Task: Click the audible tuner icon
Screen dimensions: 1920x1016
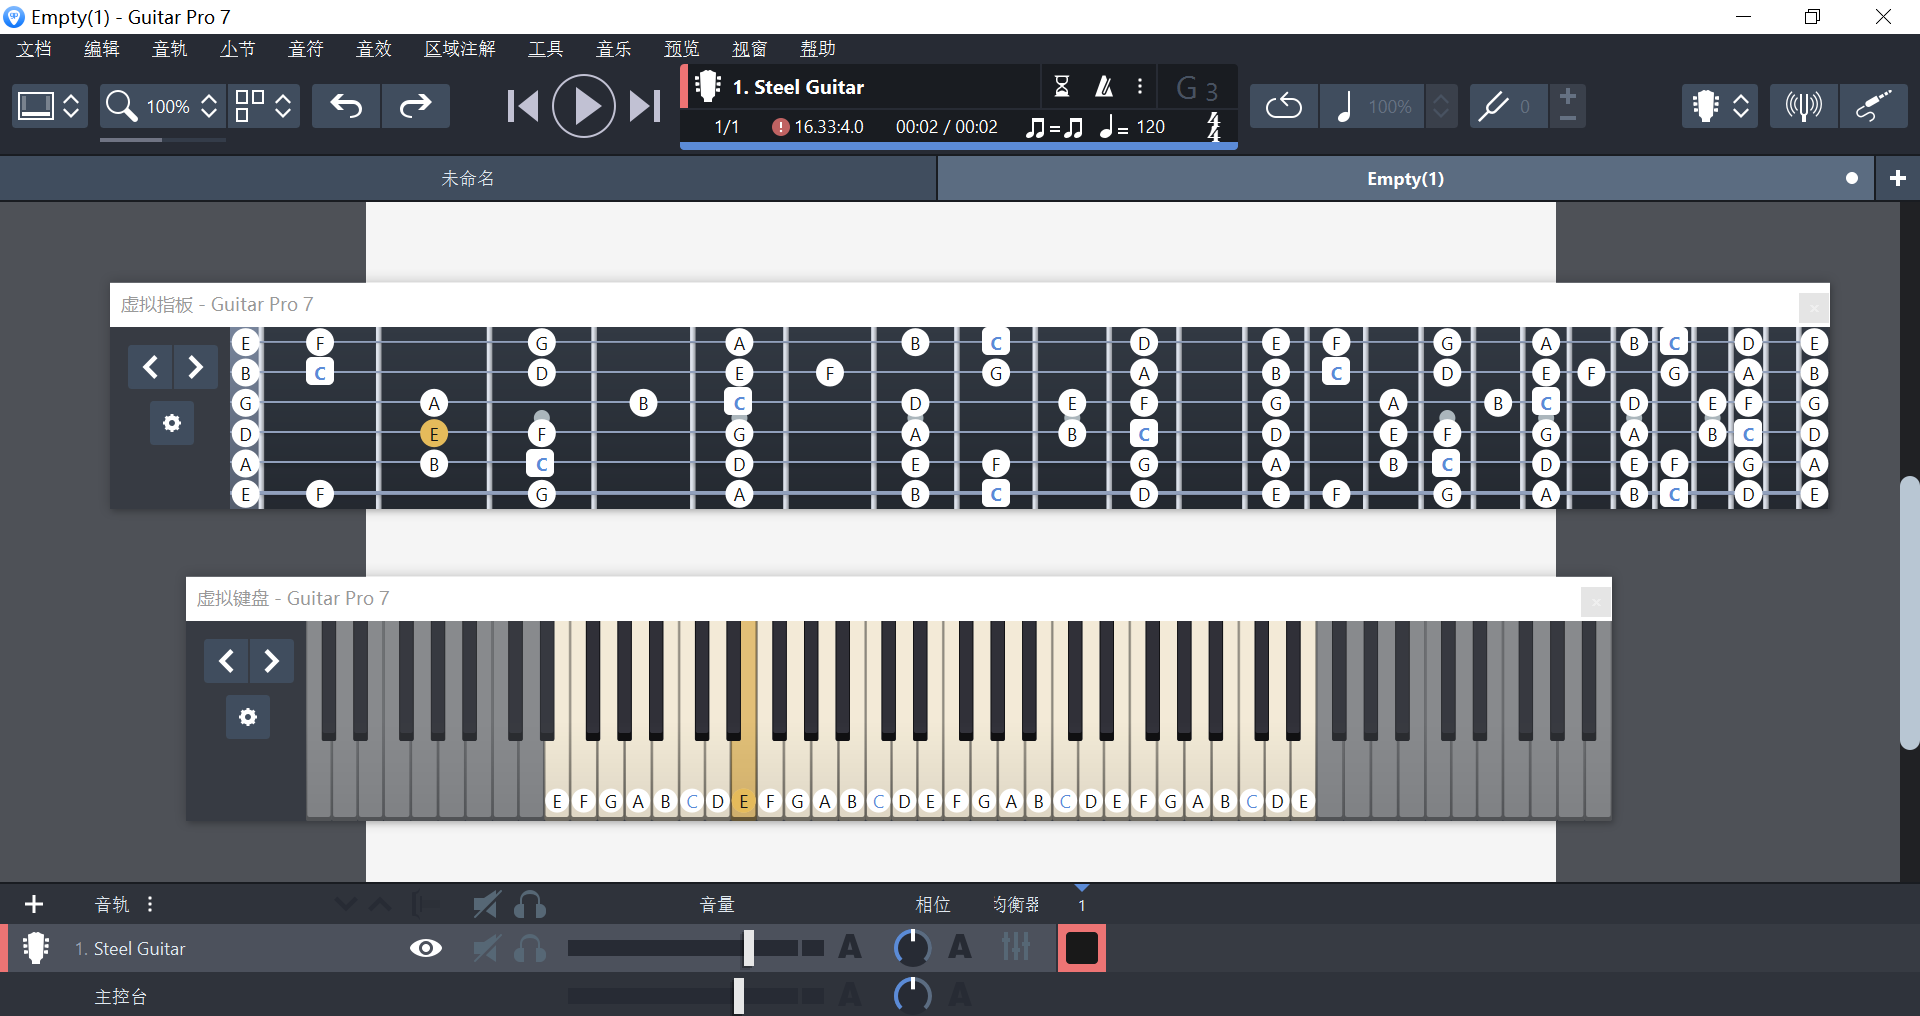Action: [1803, 105]
